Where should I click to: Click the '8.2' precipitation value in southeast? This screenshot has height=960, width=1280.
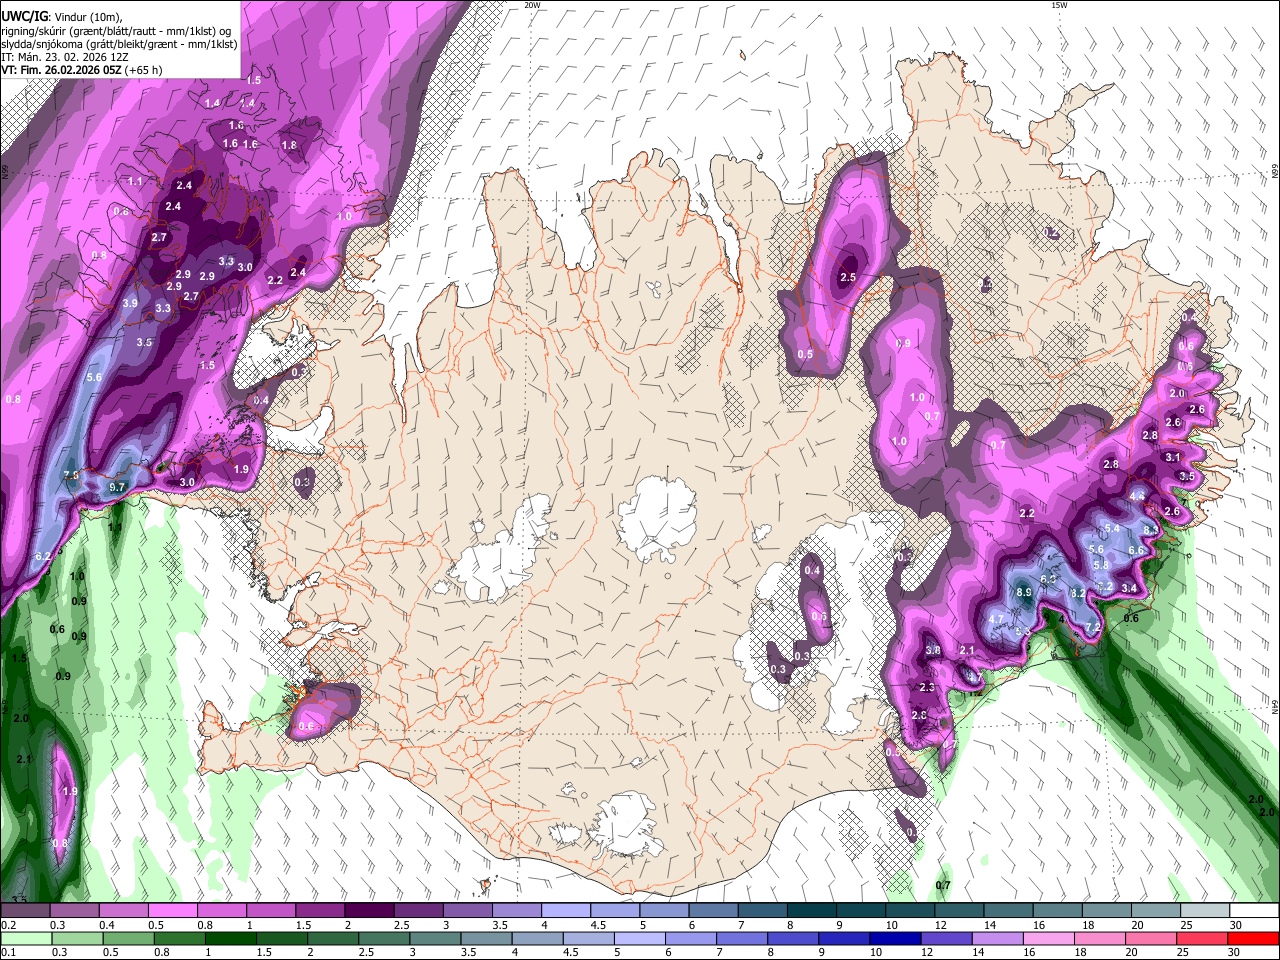pyautogui.click(x=1079, y=593)
